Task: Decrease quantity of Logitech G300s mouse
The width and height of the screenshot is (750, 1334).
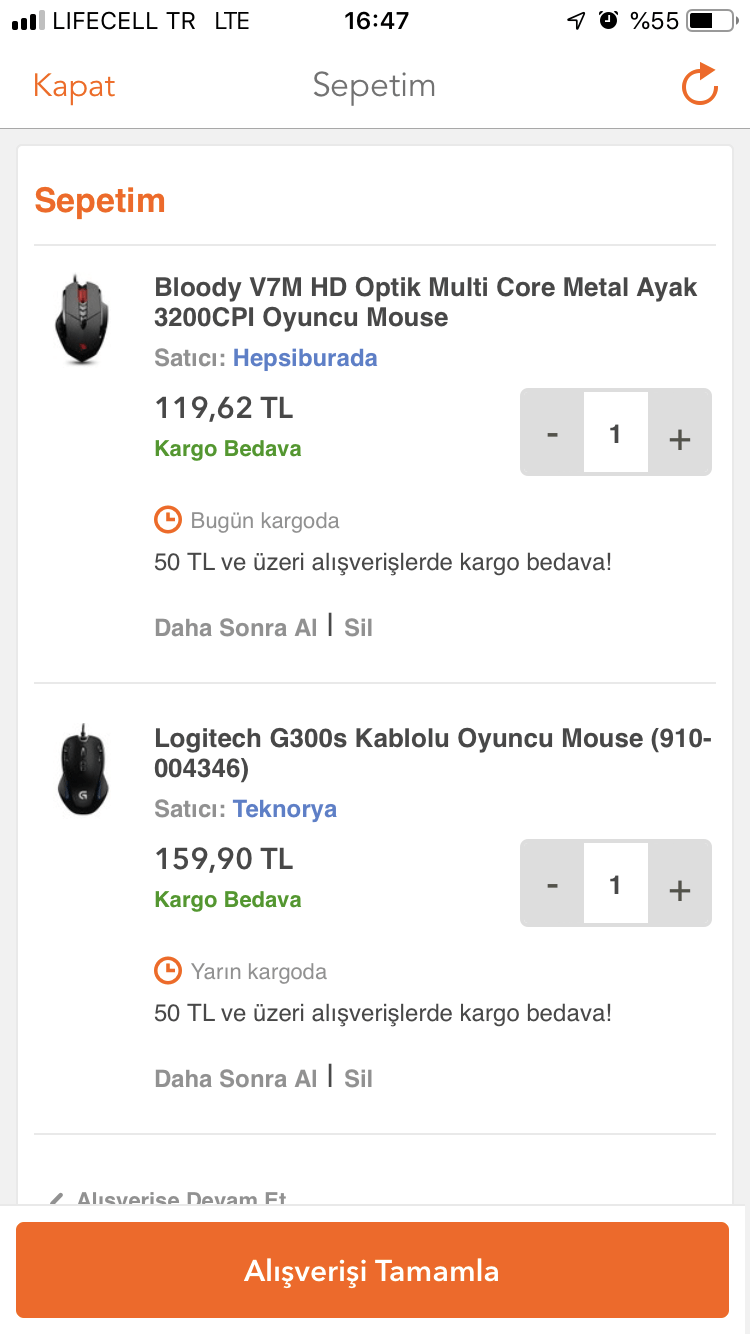Action: pyautogui.click(x=552, y=885)
